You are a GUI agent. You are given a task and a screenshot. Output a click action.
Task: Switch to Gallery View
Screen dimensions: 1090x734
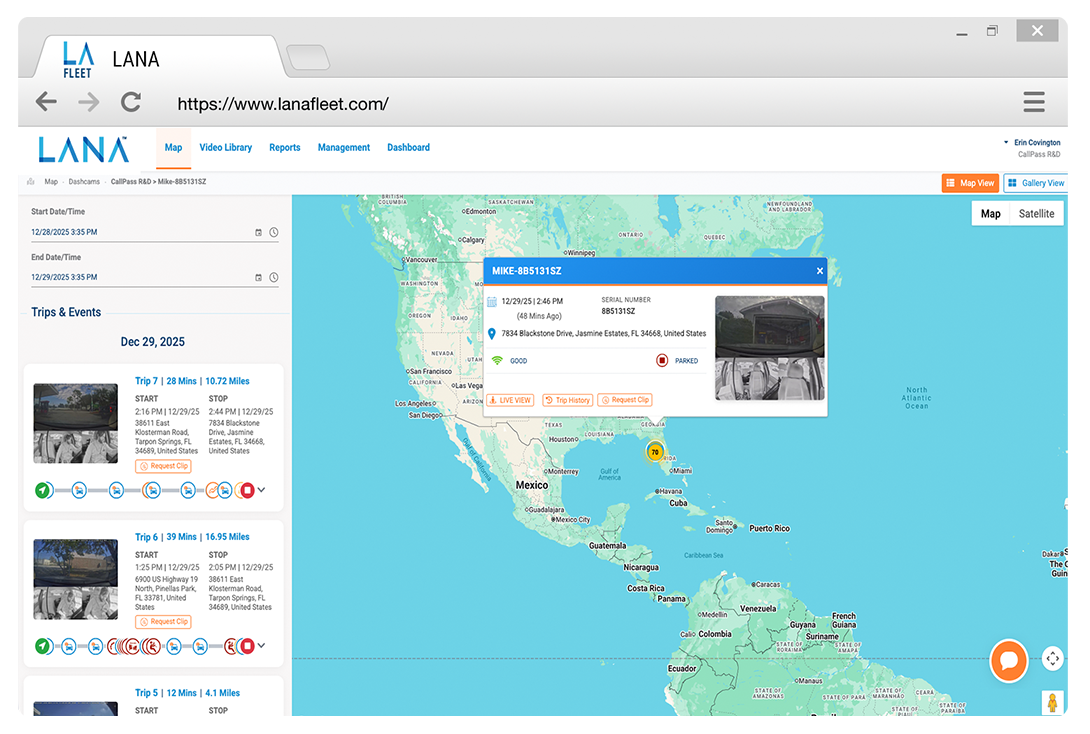[x=1036, y=183]
